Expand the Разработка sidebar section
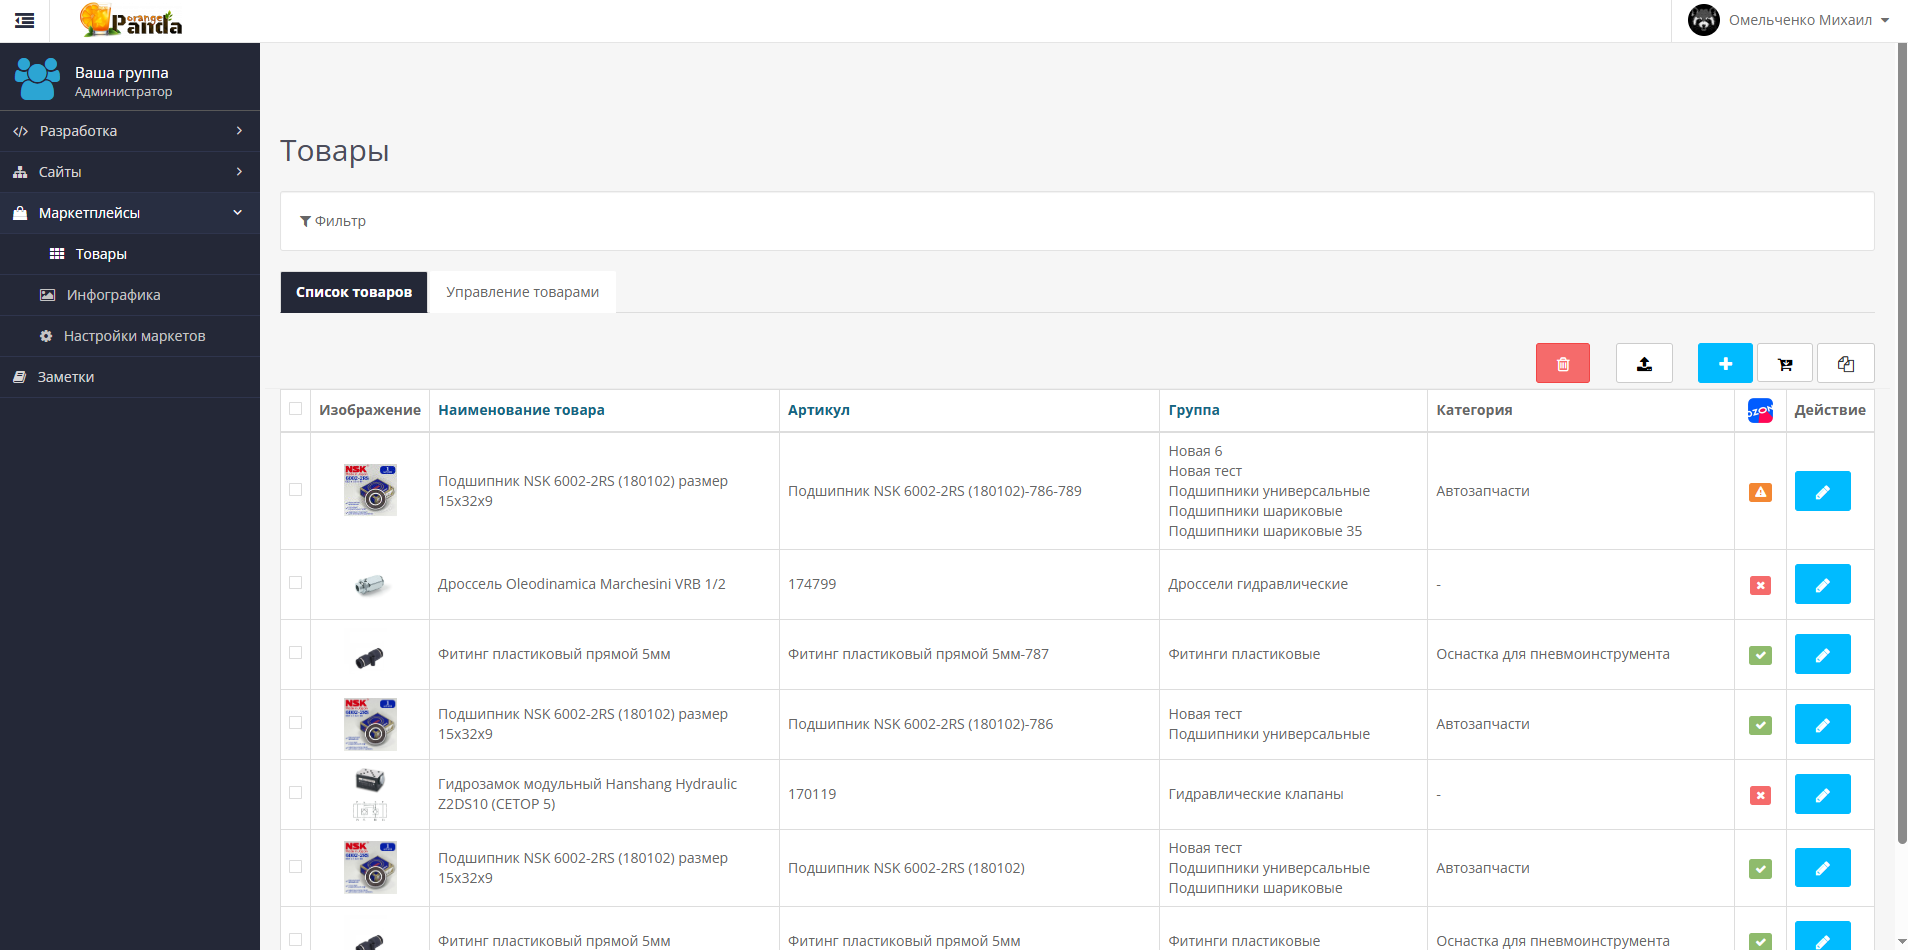 tap(130, 131)
